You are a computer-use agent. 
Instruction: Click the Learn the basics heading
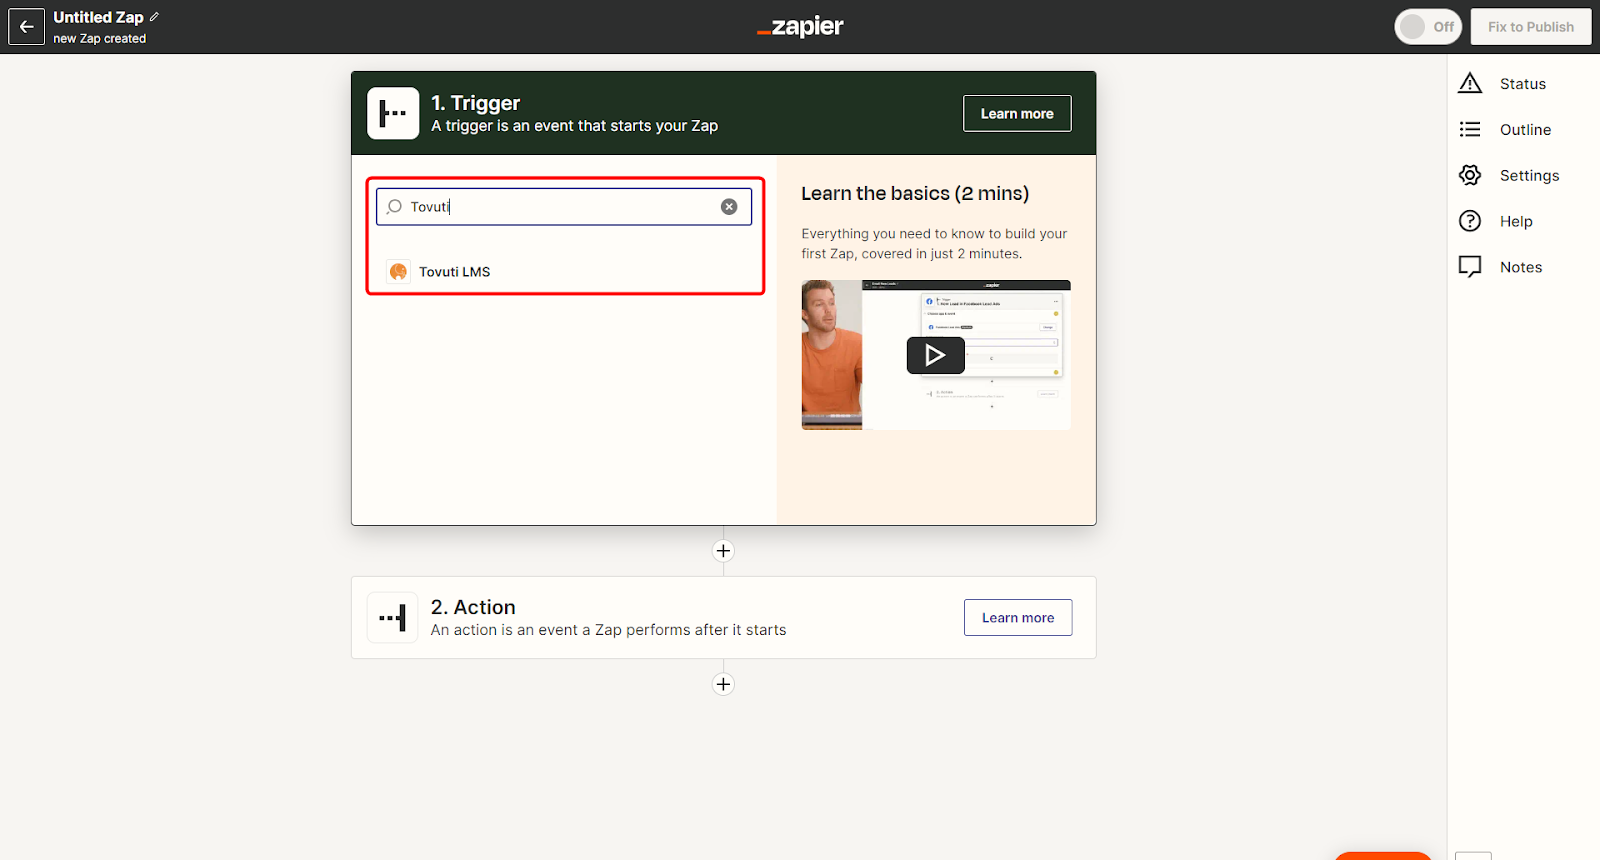(x=915, y=193)
